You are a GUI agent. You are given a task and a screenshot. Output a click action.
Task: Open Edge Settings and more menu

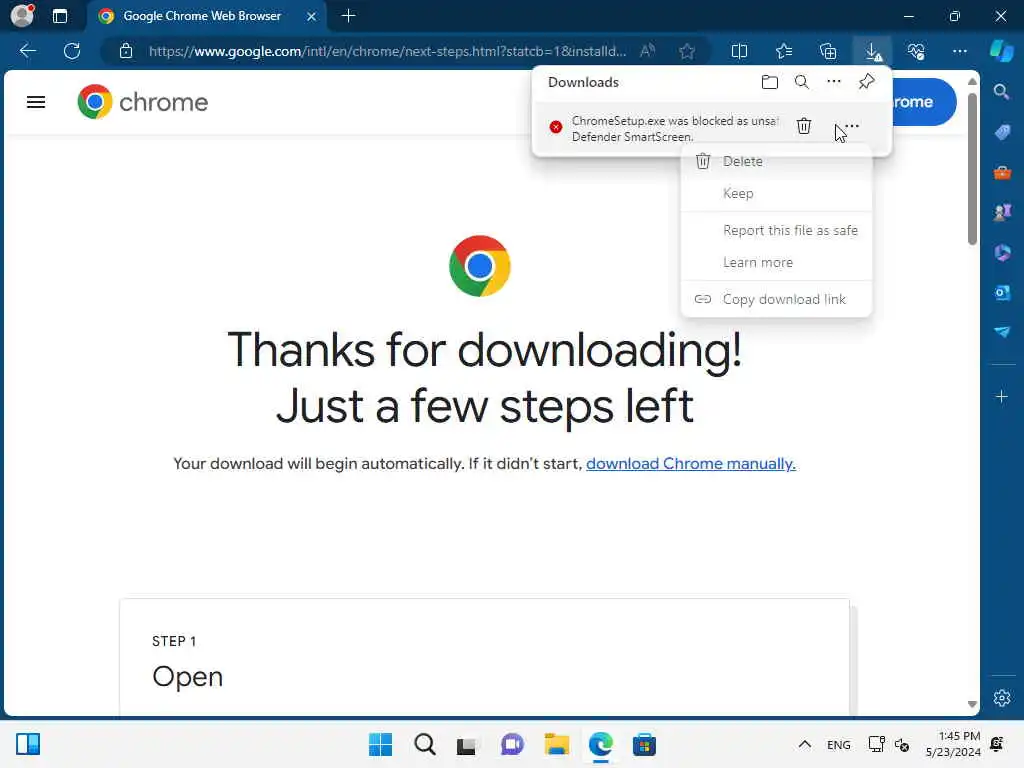click(x=959, y=51)
